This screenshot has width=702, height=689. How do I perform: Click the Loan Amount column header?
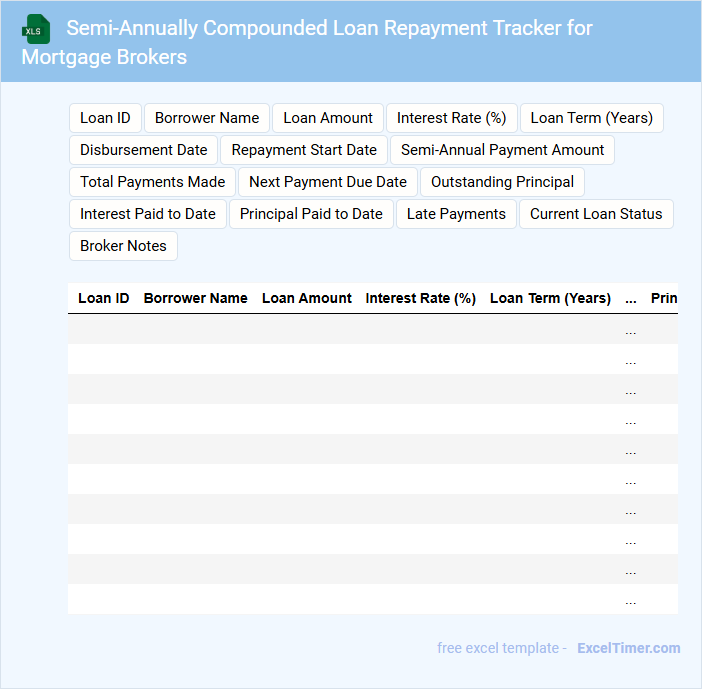pos(307,298)
